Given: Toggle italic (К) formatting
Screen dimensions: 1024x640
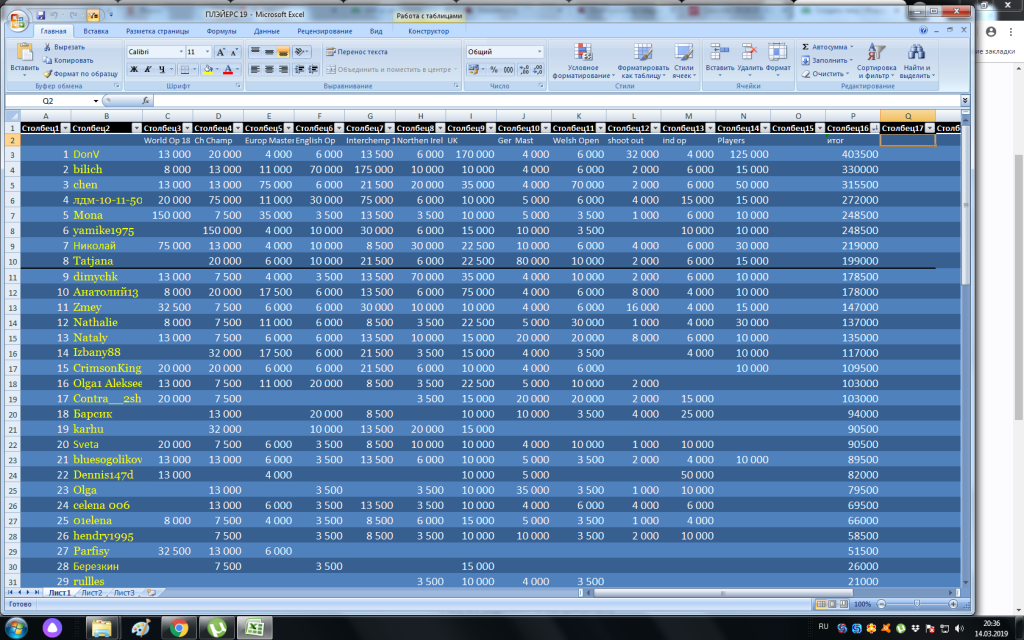Looking at the screenshot, I should click(147, 69).
